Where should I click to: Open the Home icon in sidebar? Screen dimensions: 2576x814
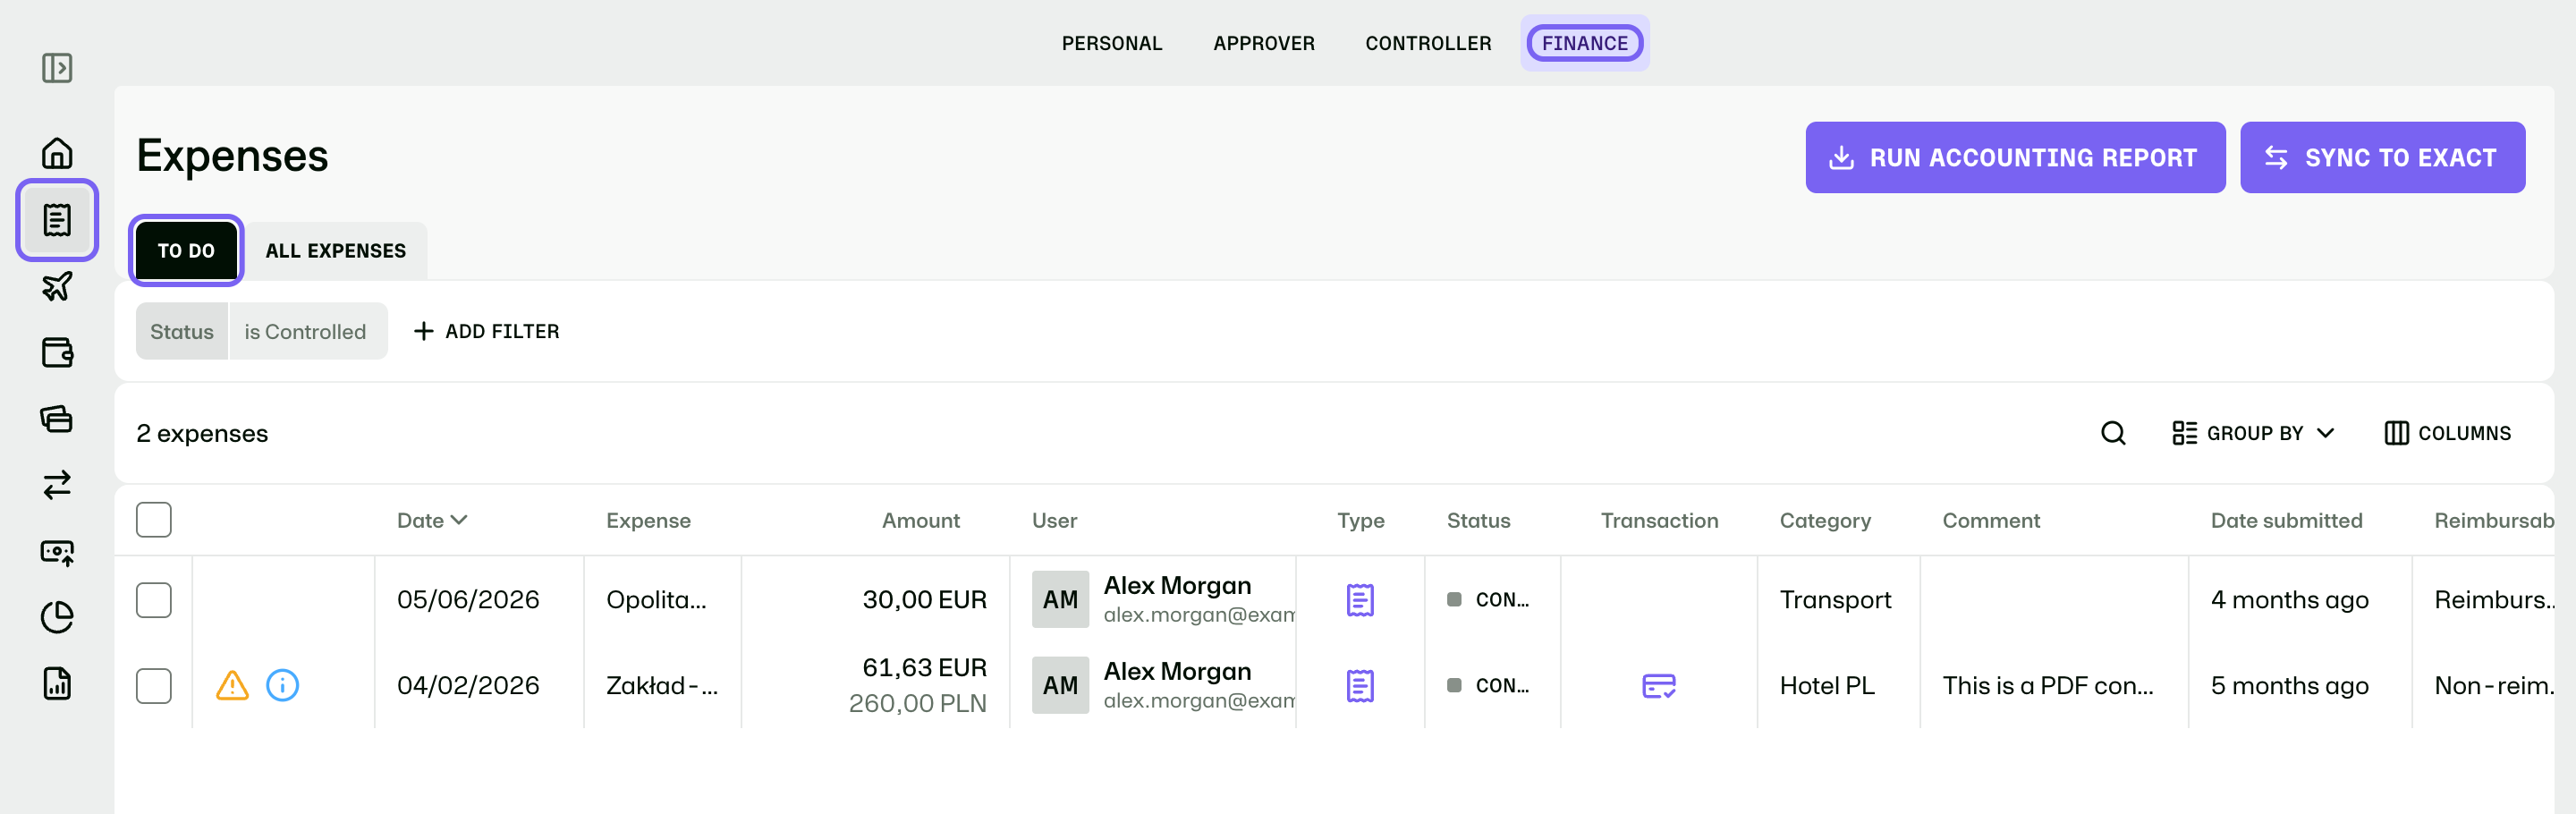[57, 153]
